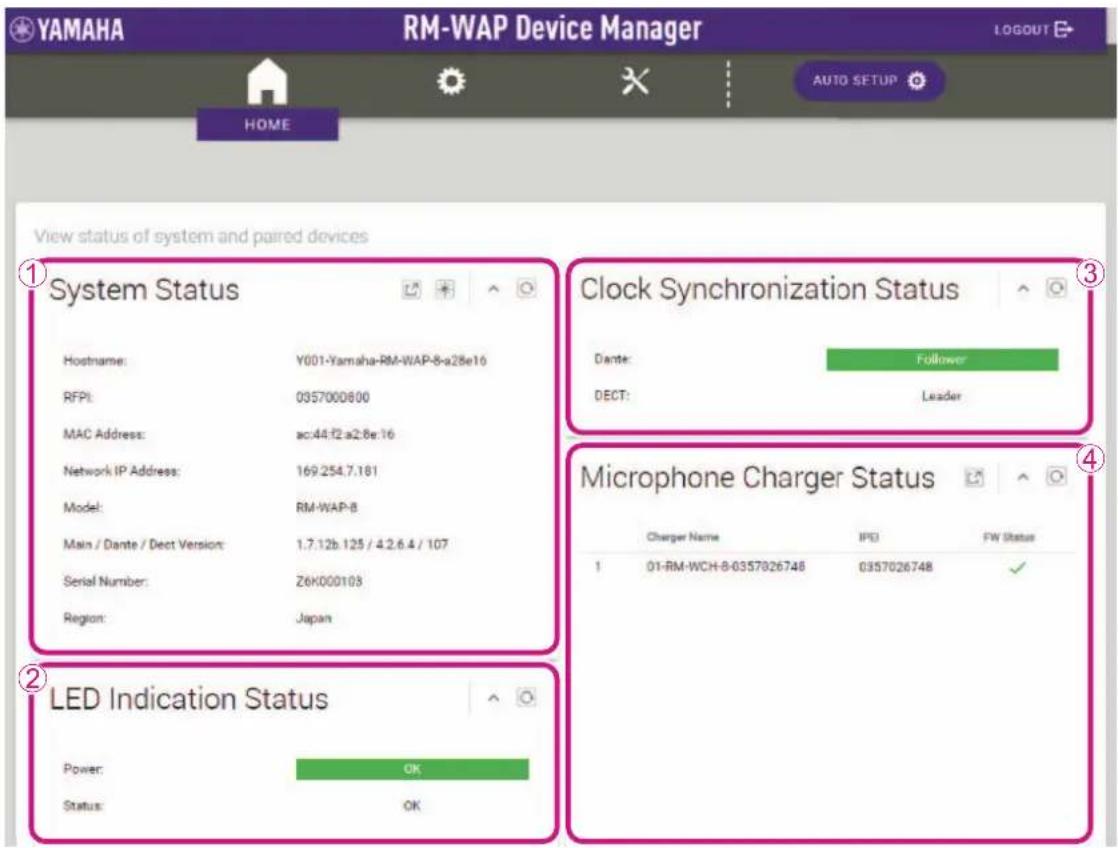This screenshot has height=848, width=1118.
Task: Click the green Dante Follower status bar
Action: click(942, 359)
